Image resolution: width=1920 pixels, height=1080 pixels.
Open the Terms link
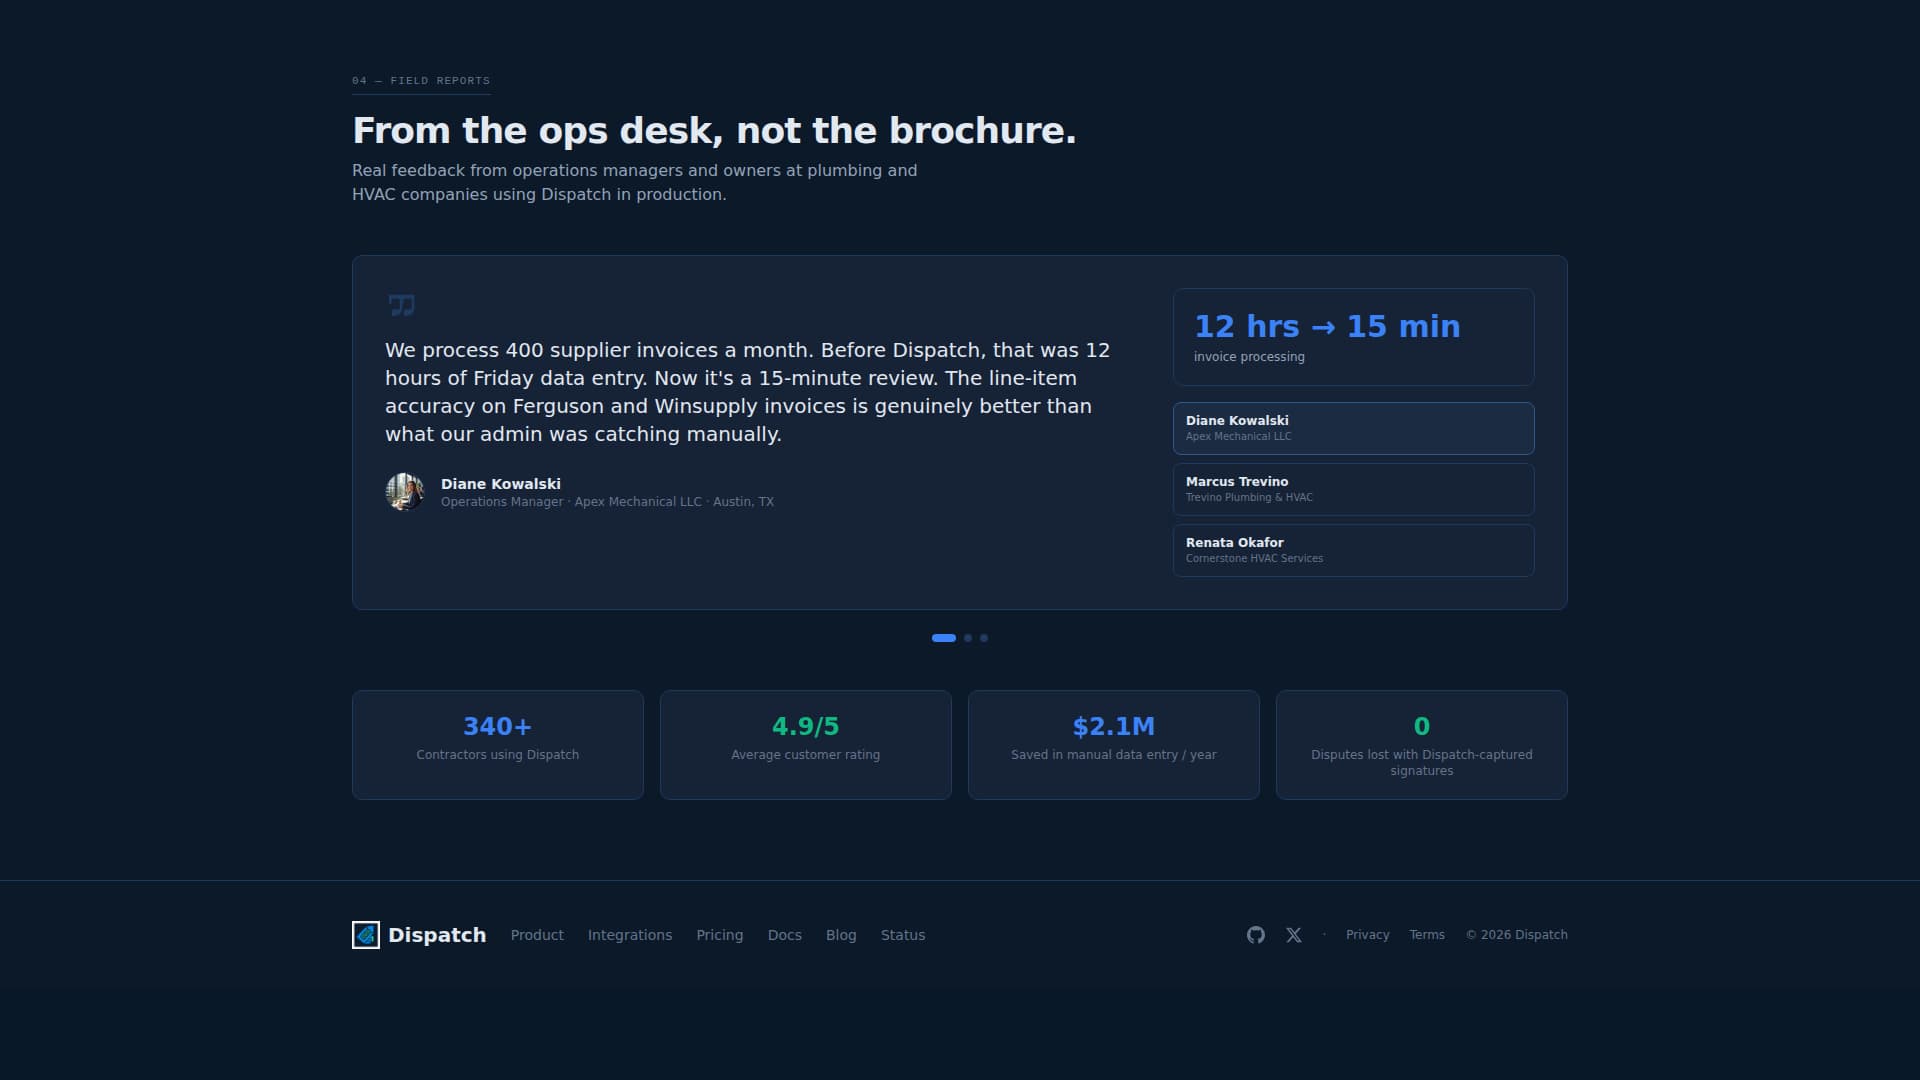1427,935
